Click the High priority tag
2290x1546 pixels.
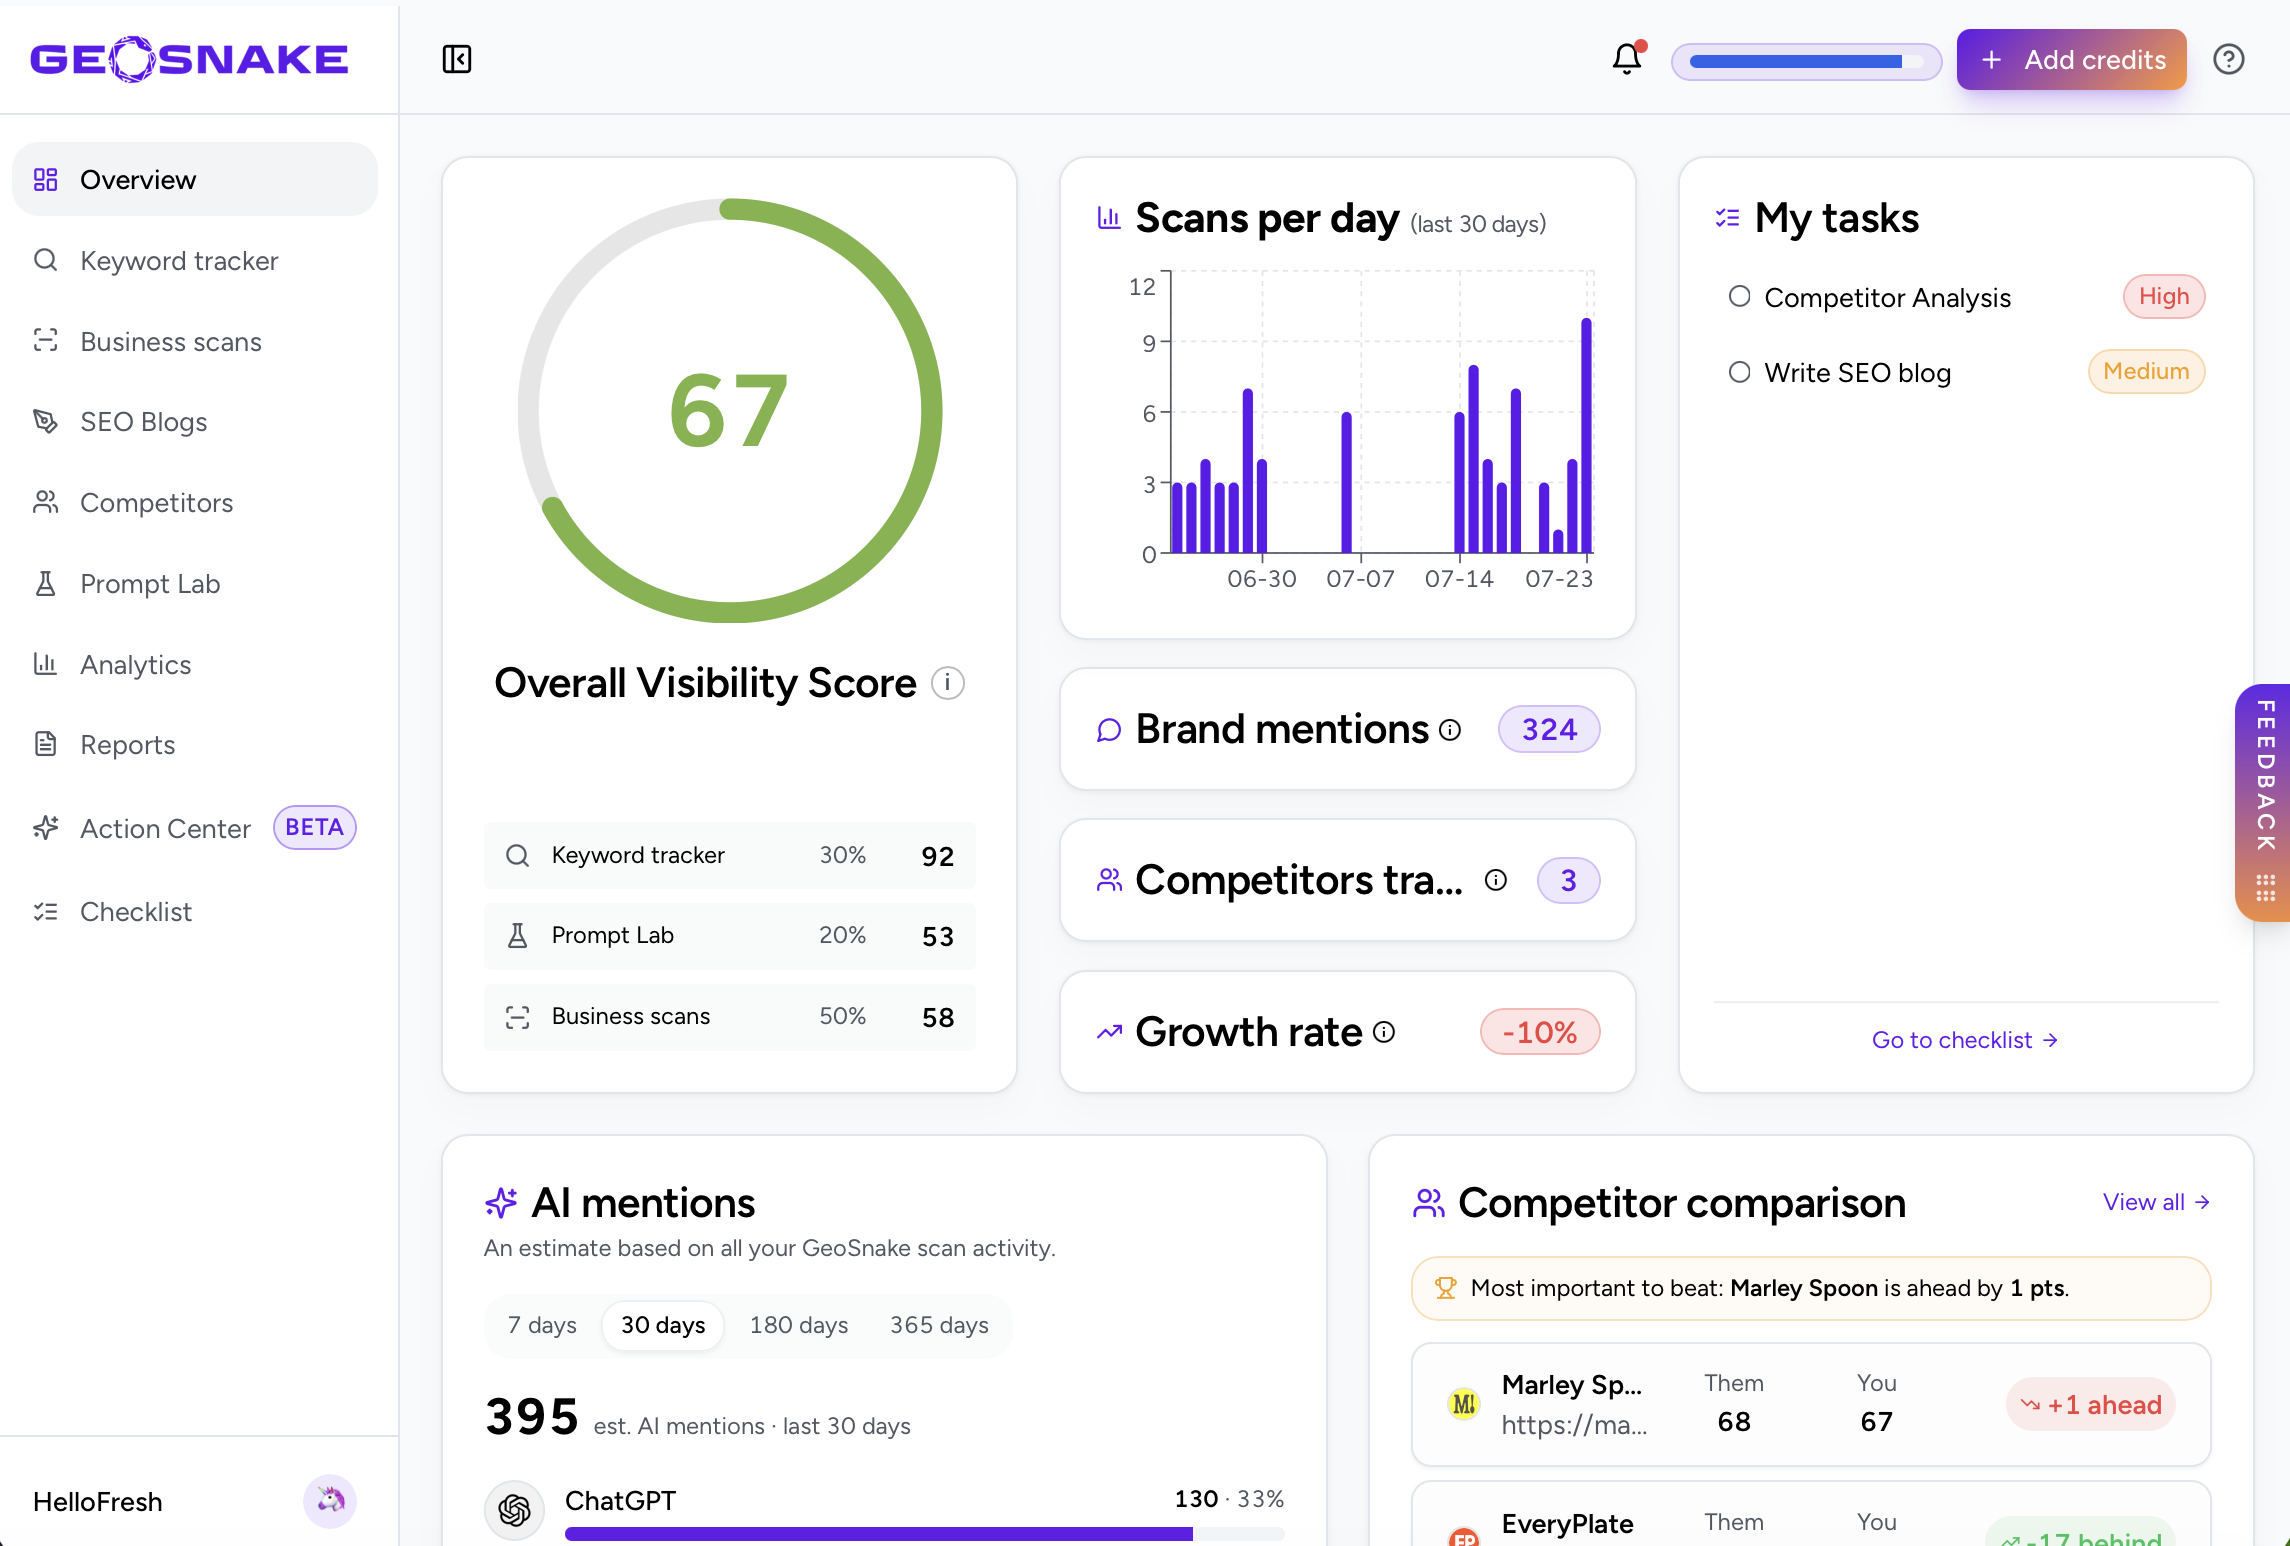click(2164, 296)
